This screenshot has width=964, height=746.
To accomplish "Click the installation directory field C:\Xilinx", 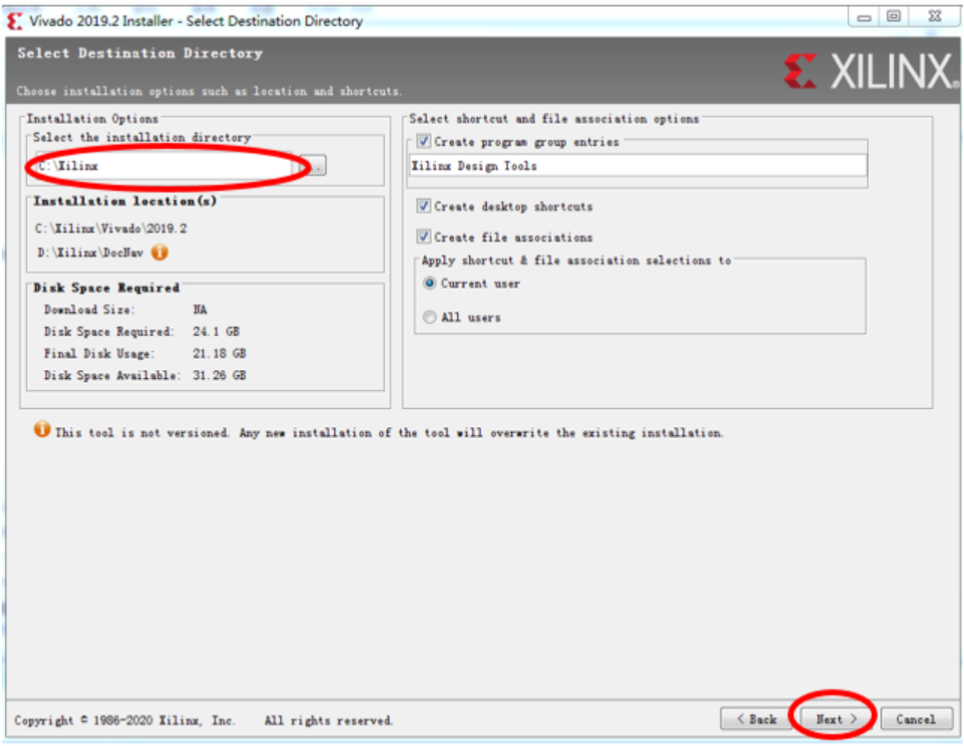I will (165, 165).
